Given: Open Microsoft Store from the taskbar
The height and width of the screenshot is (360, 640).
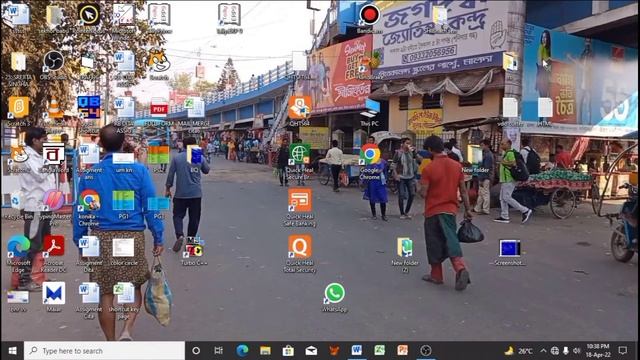Looking at the screenshot, I should pos(288,351).
